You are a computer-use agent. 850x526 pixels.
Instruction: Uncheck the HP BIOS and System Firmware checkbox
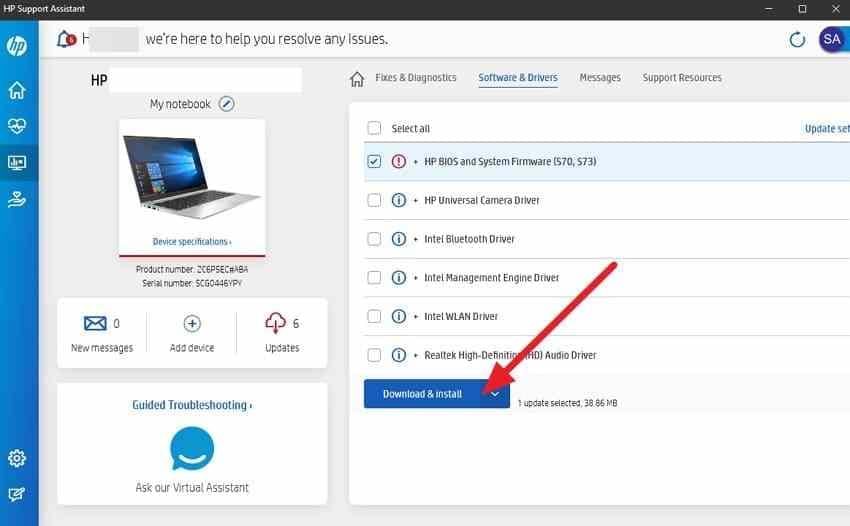click(x=374, y=161)
